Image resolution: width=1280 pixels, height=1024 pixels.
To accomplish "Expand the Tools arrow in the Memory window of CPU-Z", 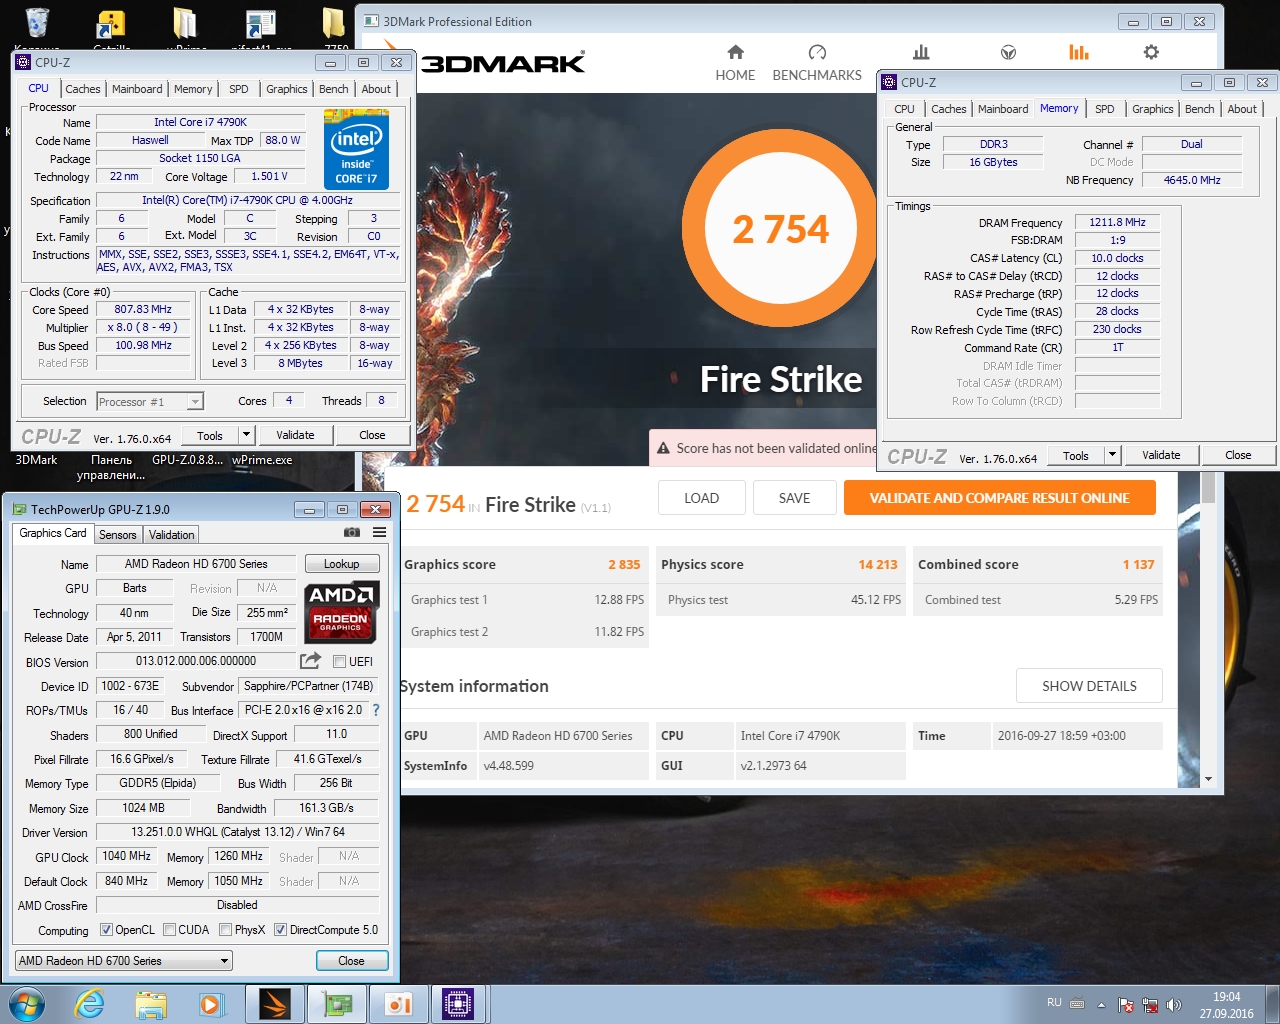I will (x=1112, y=455).
